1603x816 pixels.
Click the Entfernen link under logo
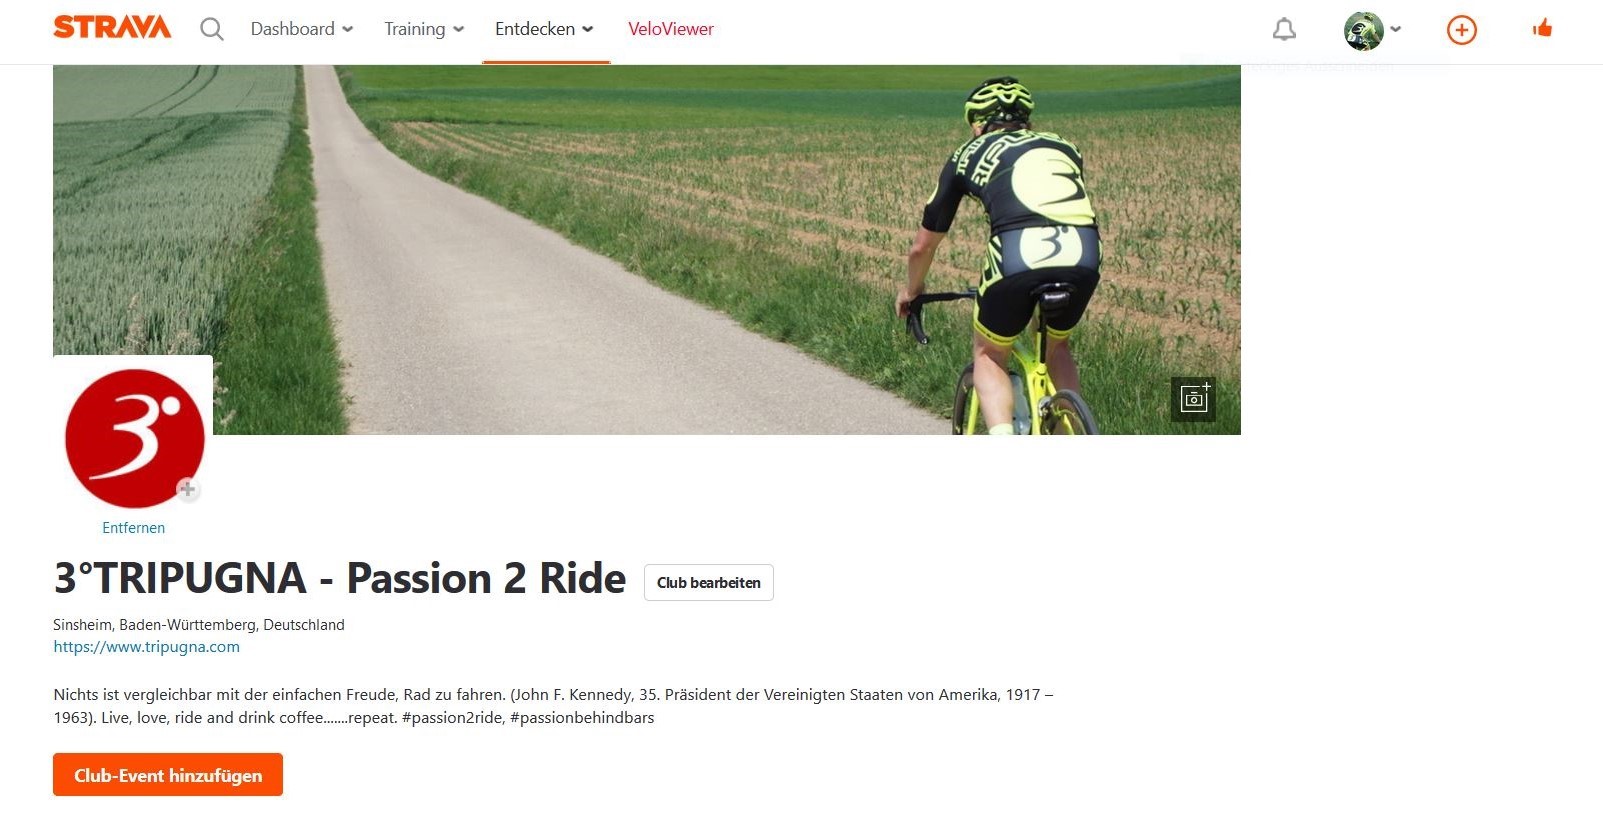tap(134, 528)
